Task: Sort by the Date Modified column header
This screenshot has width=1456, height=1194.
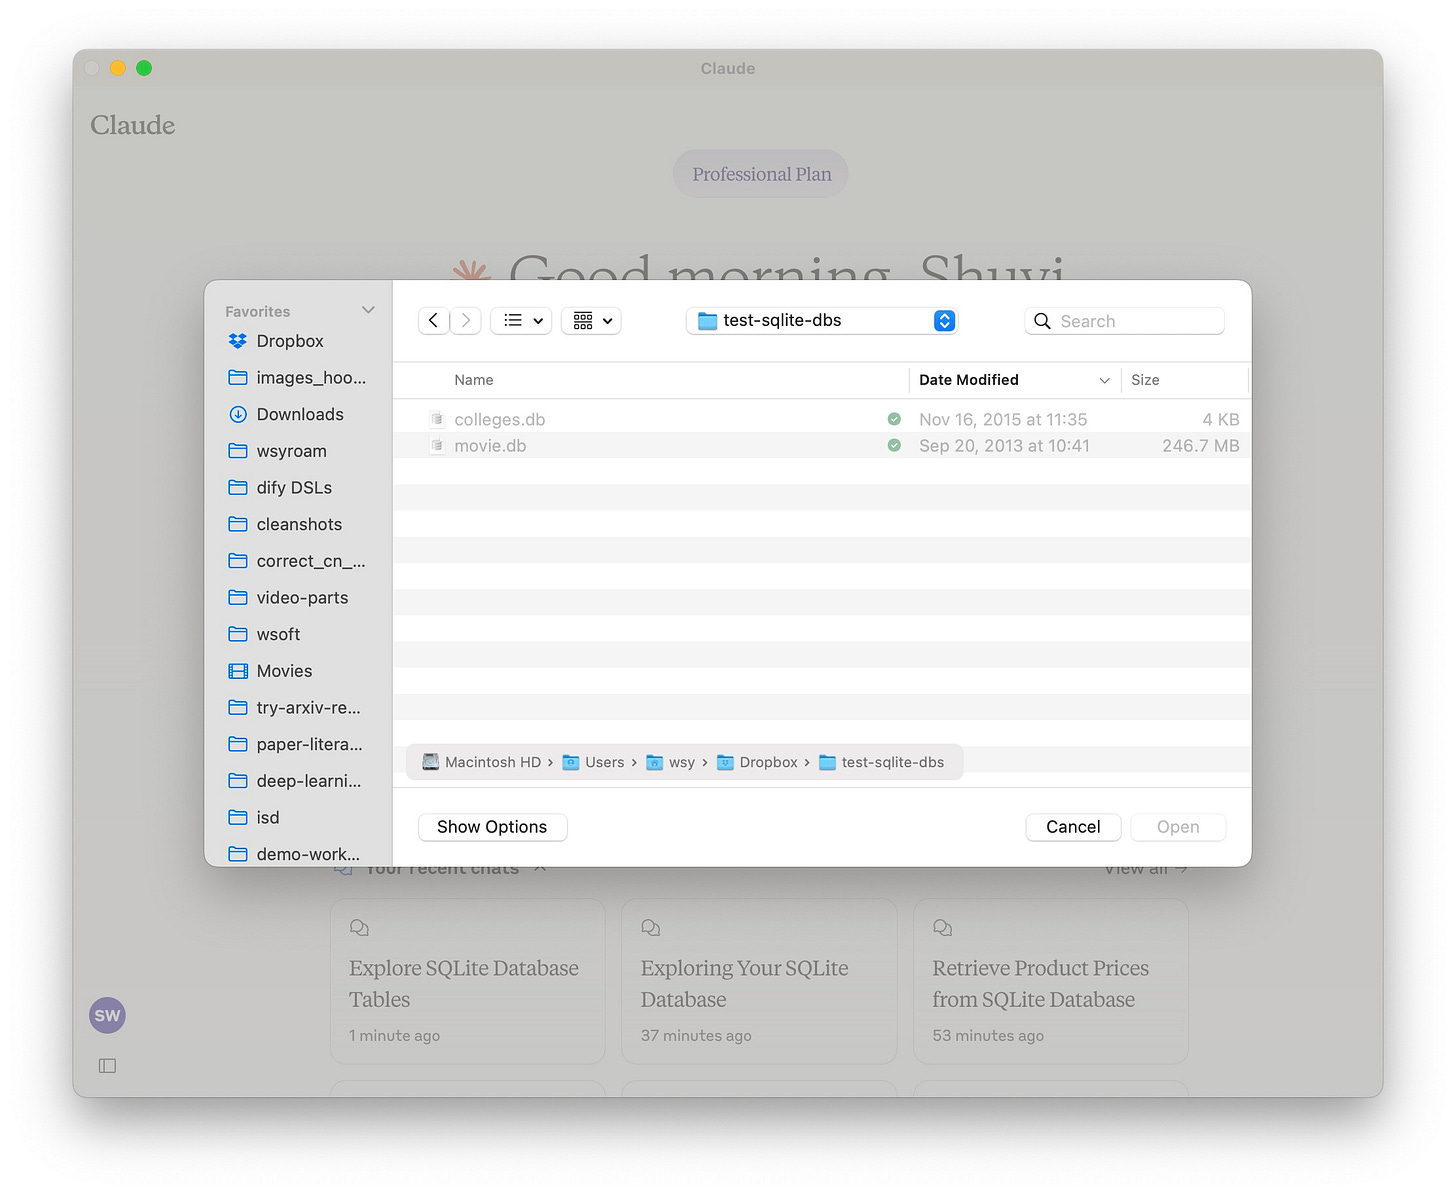Action: 969,380
